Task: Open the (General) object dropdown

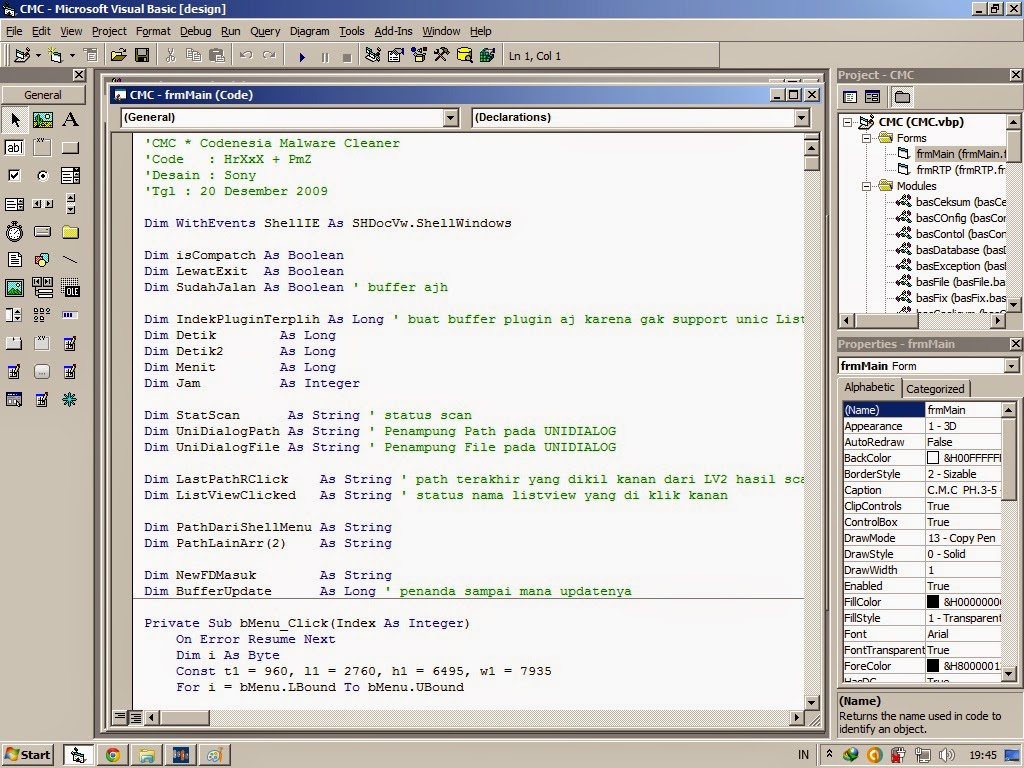Action: 450,118
